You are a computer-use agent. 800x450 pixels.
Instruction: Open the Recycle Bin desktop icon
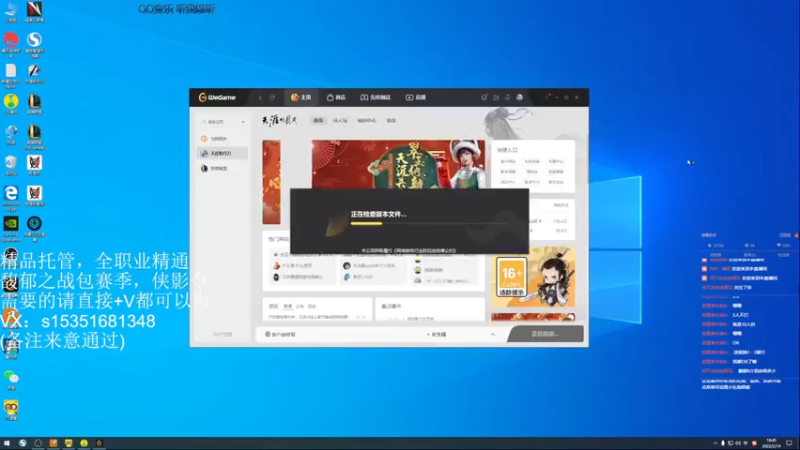11,166
